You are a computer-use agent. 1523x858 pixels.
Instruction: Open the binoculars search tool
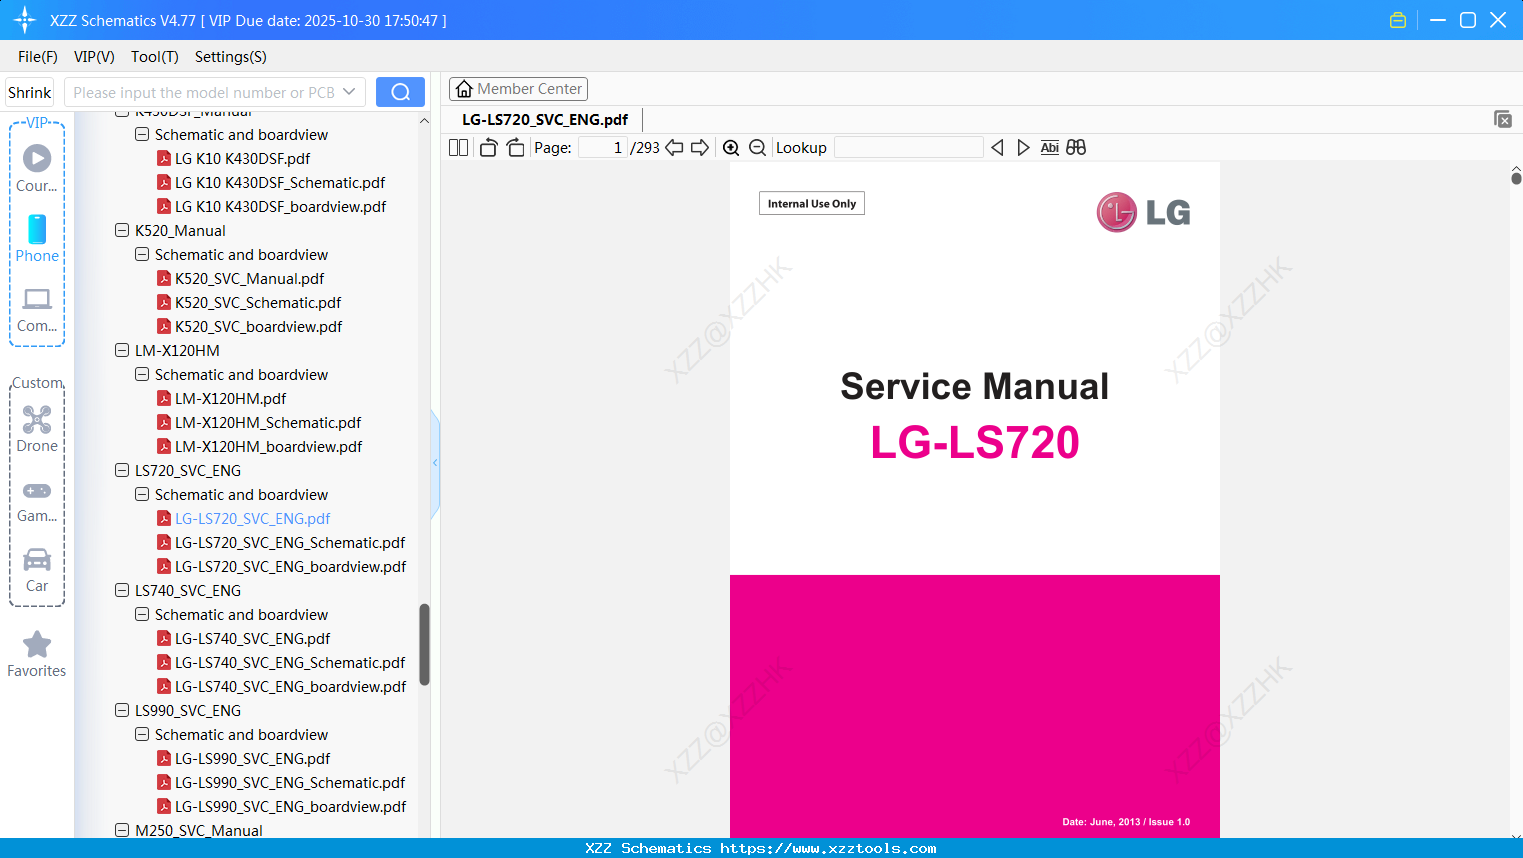[x=1076, y=147]
